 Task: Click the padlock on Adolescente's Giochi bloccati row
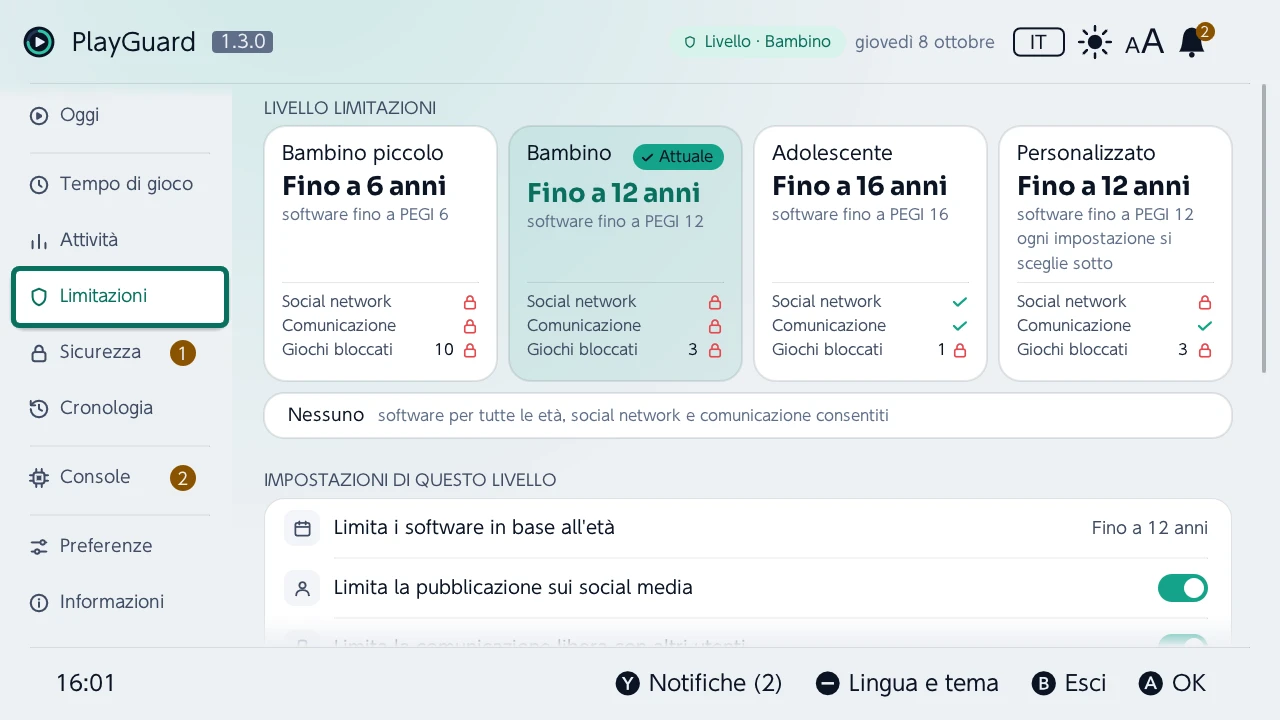click(960, 350)
